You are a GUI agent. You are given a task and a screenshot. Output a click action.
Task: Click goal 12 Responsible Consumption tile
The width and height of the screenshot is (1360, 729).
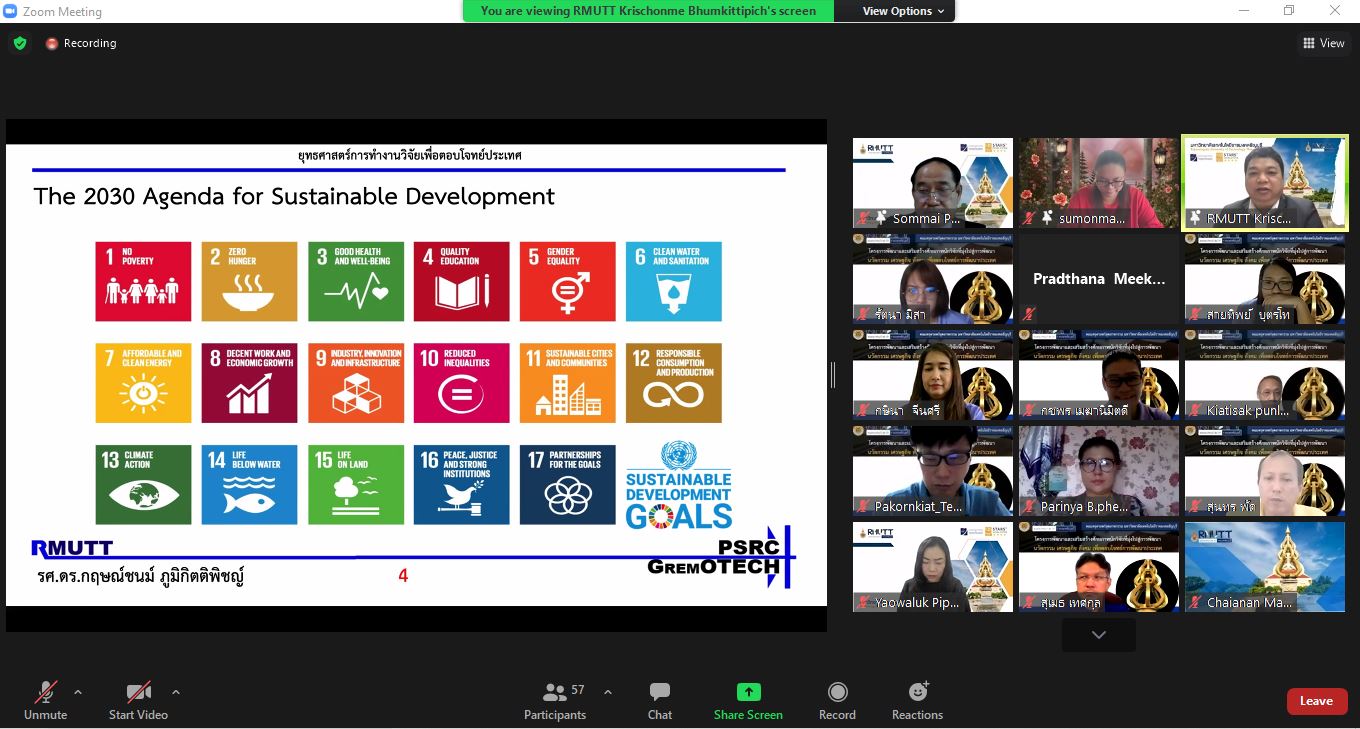click(x=674, y=383)
